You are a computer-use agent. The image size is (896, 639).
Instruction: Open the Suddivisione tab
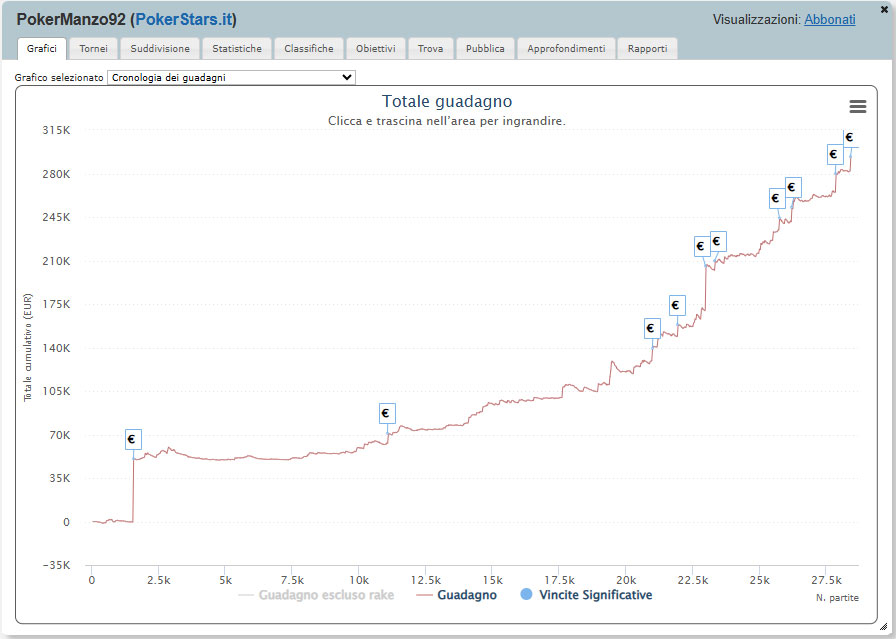tap(160, 49)
